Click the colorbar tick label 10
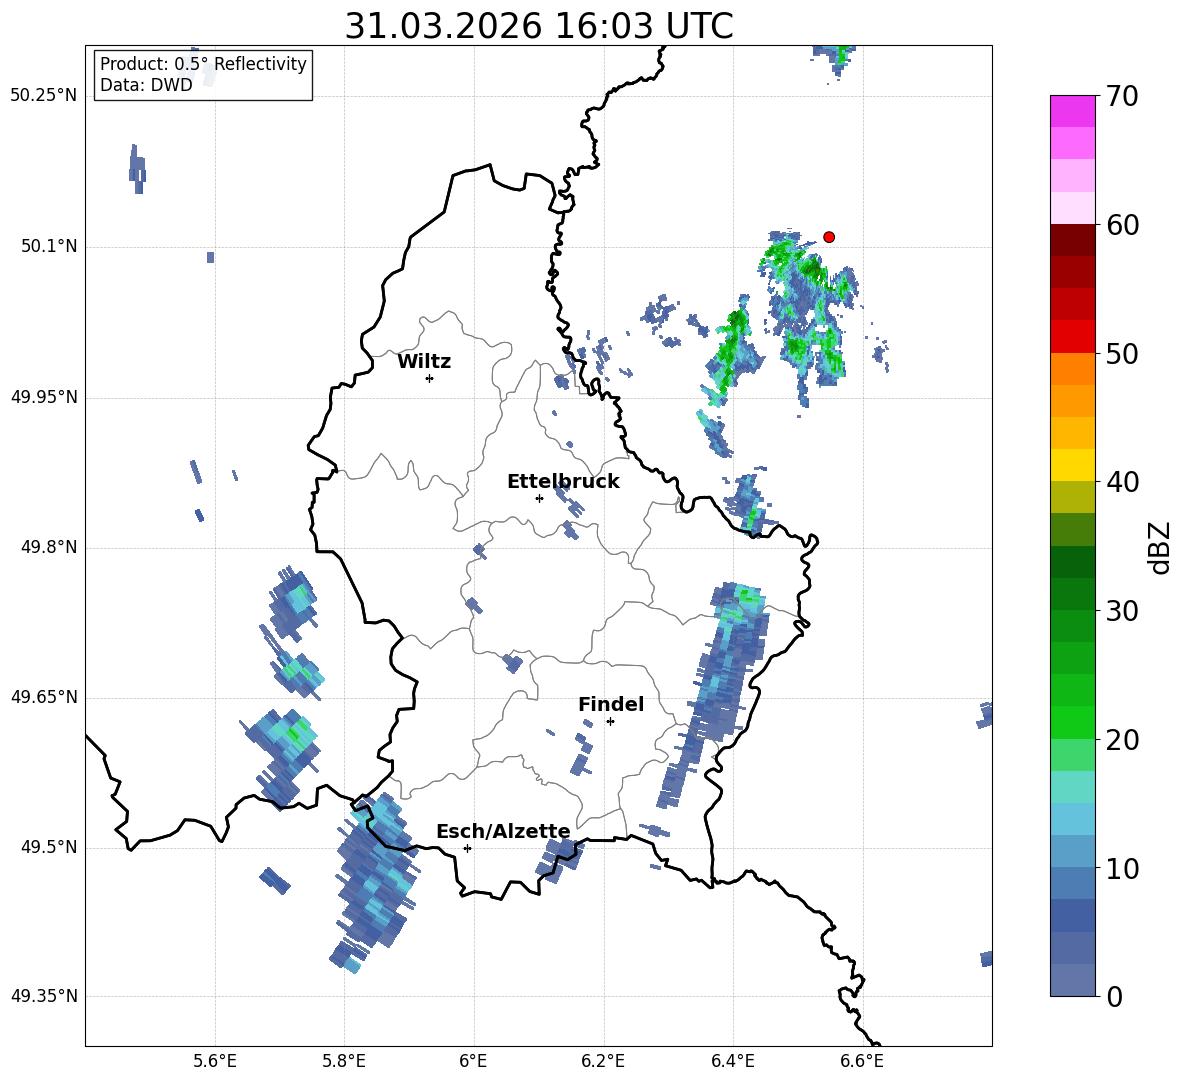The image size is (1184, 1081). (1122, 869)
